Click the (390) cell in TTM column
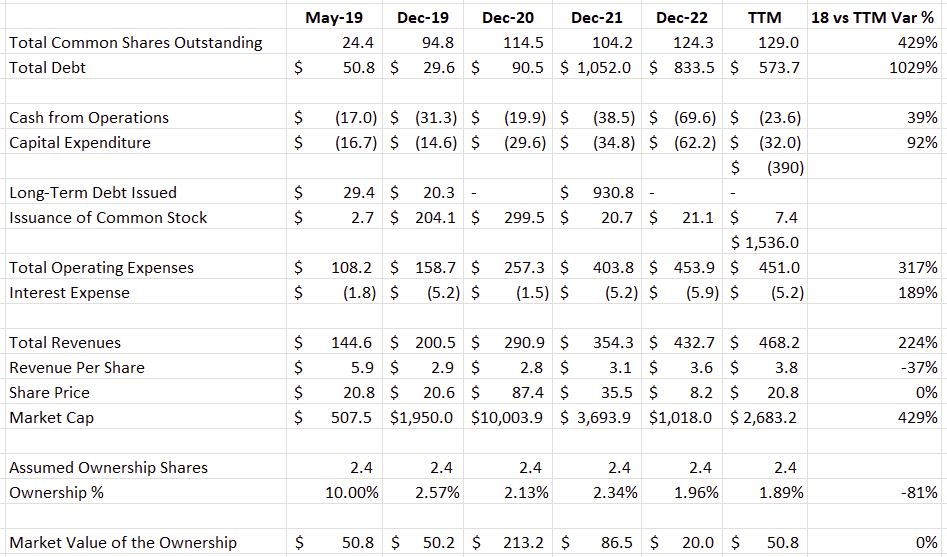This screenshot has height=557, width=947. click(x=783, y=168)
